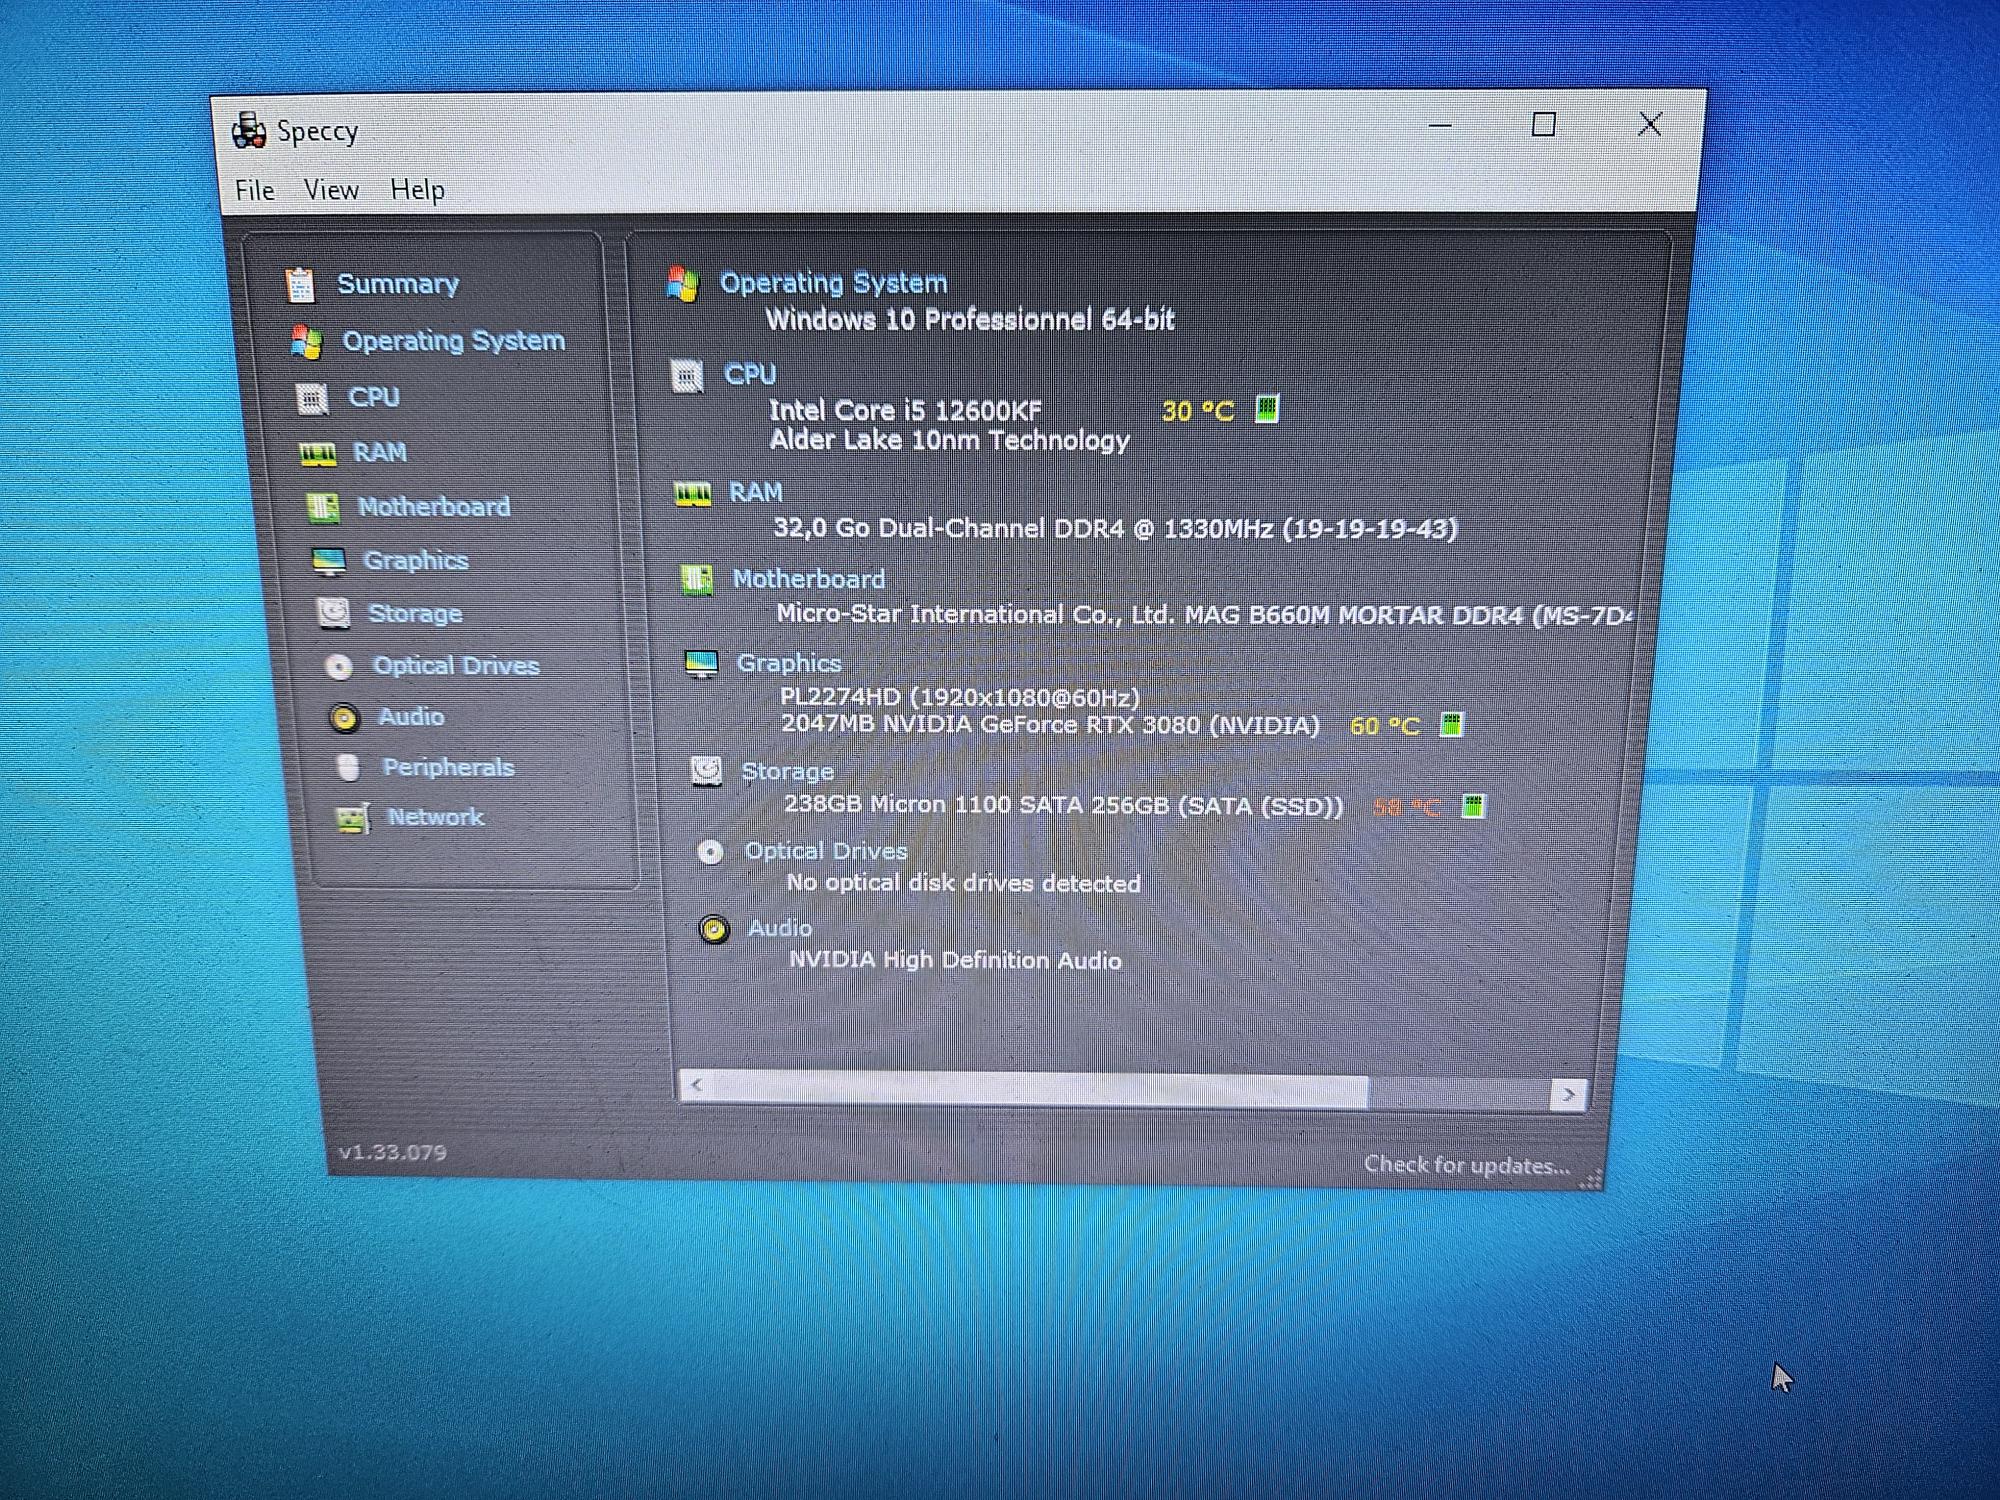Select Operating System in the sidebar
The height and width of the screenshot is (1500, 2000).
(453, 341)
